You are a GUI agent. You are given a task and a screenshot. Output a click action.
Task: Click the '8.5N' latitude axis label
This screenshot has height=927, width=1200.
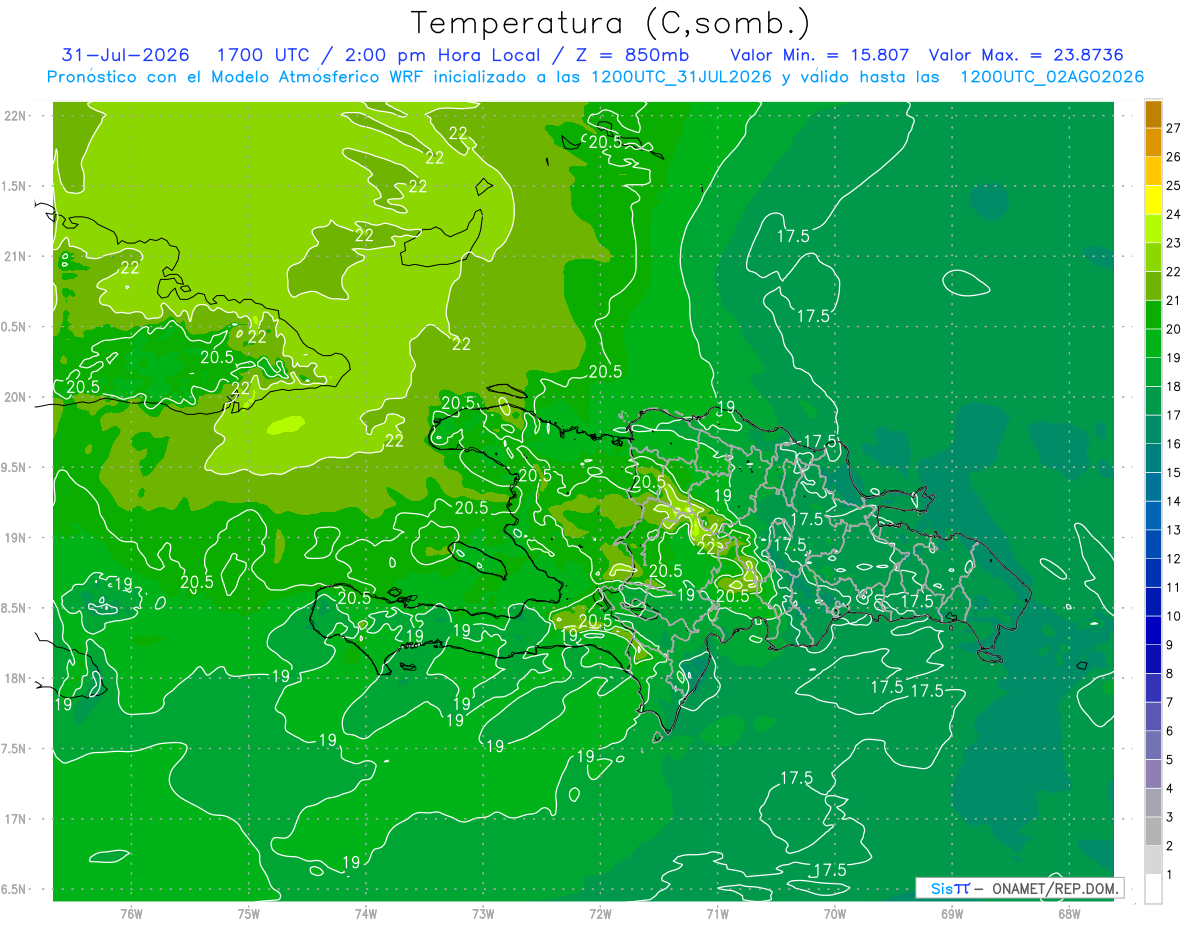click(x=15, y=608)
